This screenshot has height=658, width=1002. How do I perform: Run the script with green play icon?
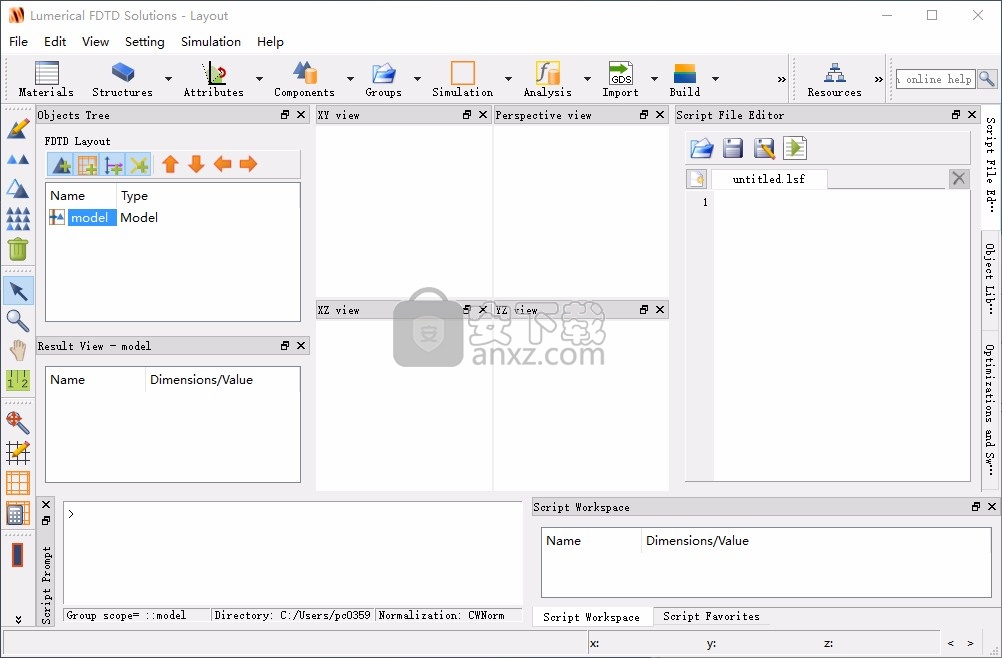click(795, 148)
